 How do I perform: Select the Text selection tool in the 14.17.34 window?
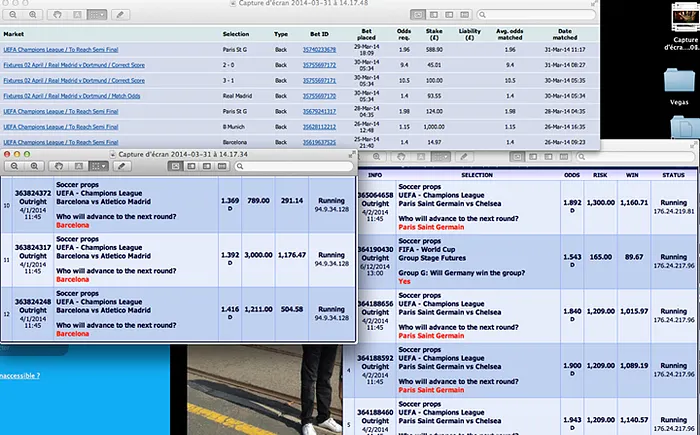click(79, 166)
